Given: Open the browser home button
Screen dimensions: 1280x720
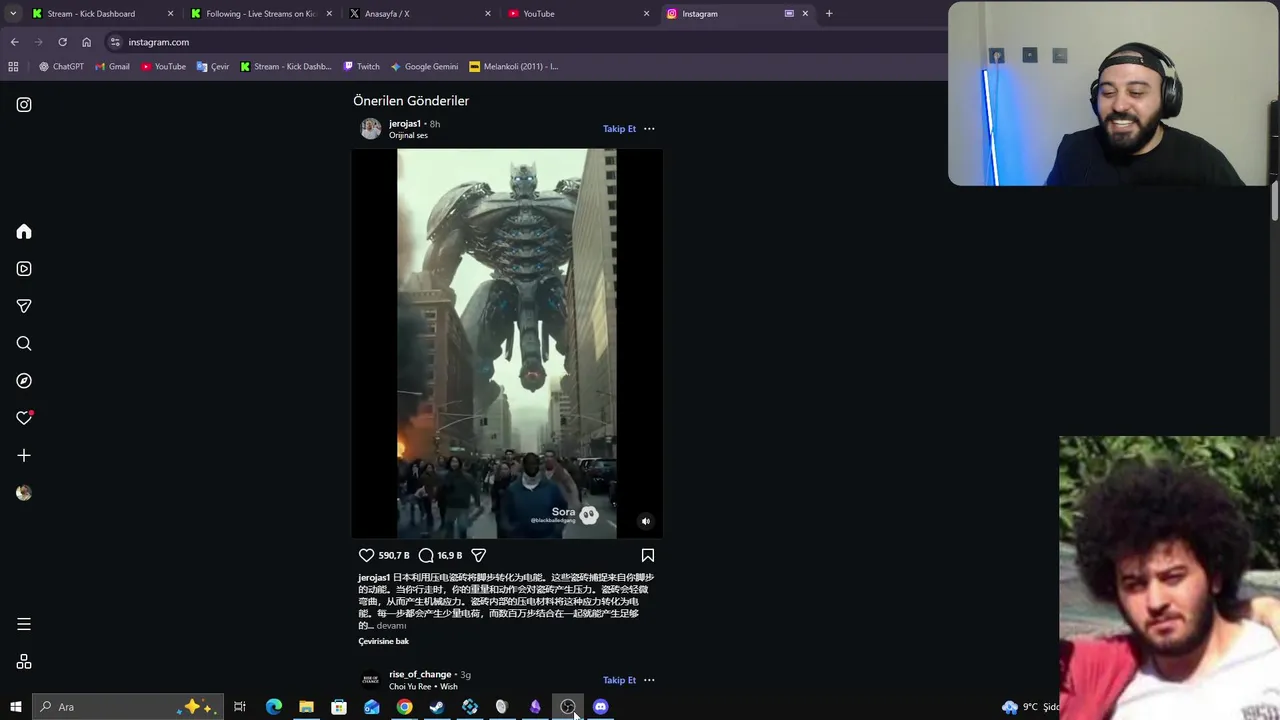Looking at the screenshot, I should pyautogui.click(x=86, y=42).
